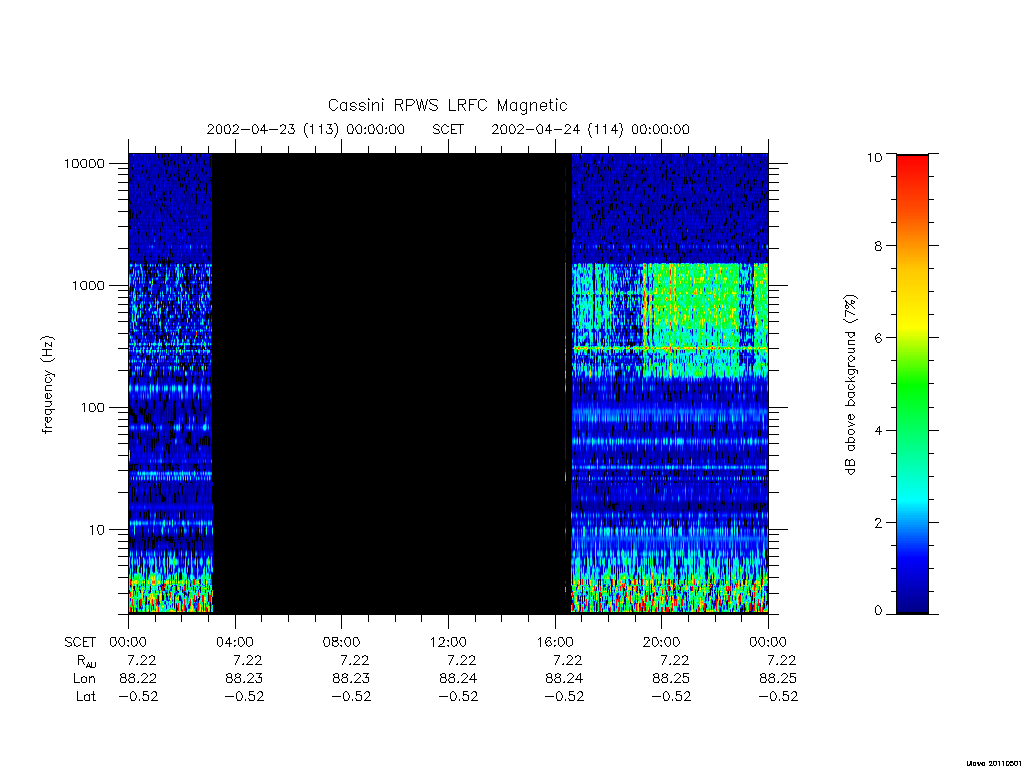Click the "10" value on the color bar
Viewport: 1024px width, 768px height.
[874, 157]
